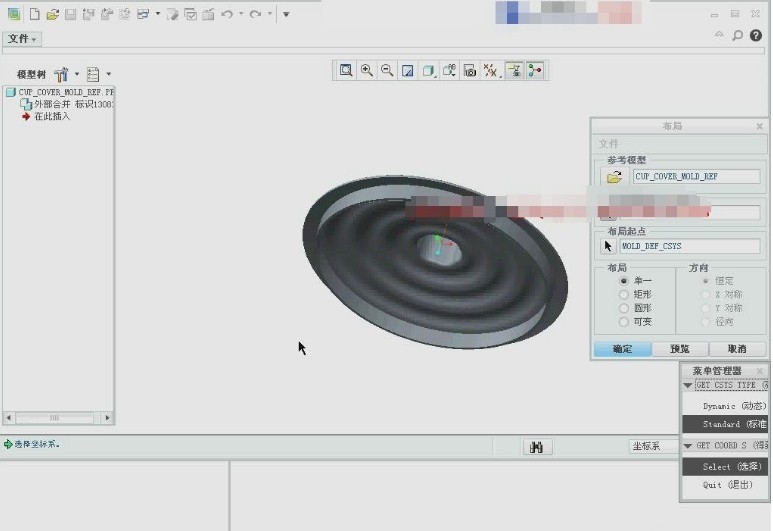Open a file with the folder icon in top toolbar
The height and width of the screenshot is (531, 773).
(x=52, y=14)
